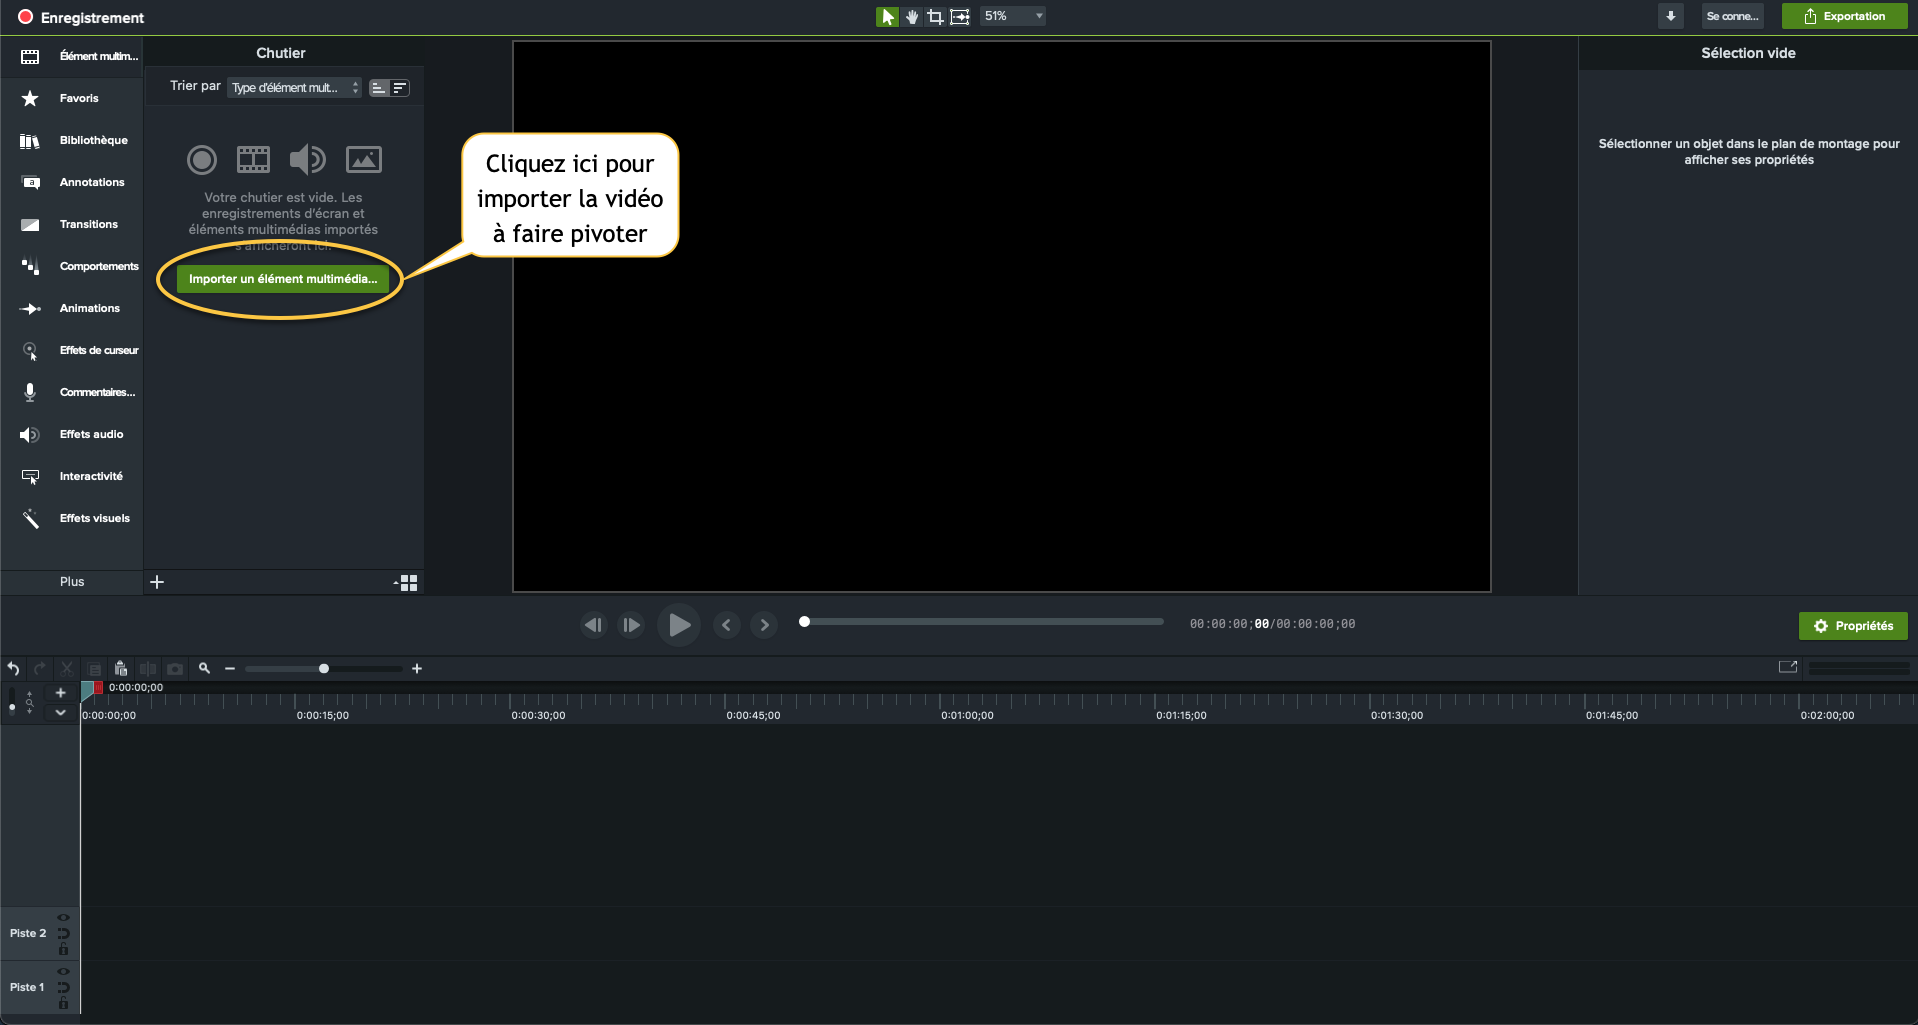Click the step backward frame button
This screenshot has width=1918, height=1025.
(x=593, y=625)
